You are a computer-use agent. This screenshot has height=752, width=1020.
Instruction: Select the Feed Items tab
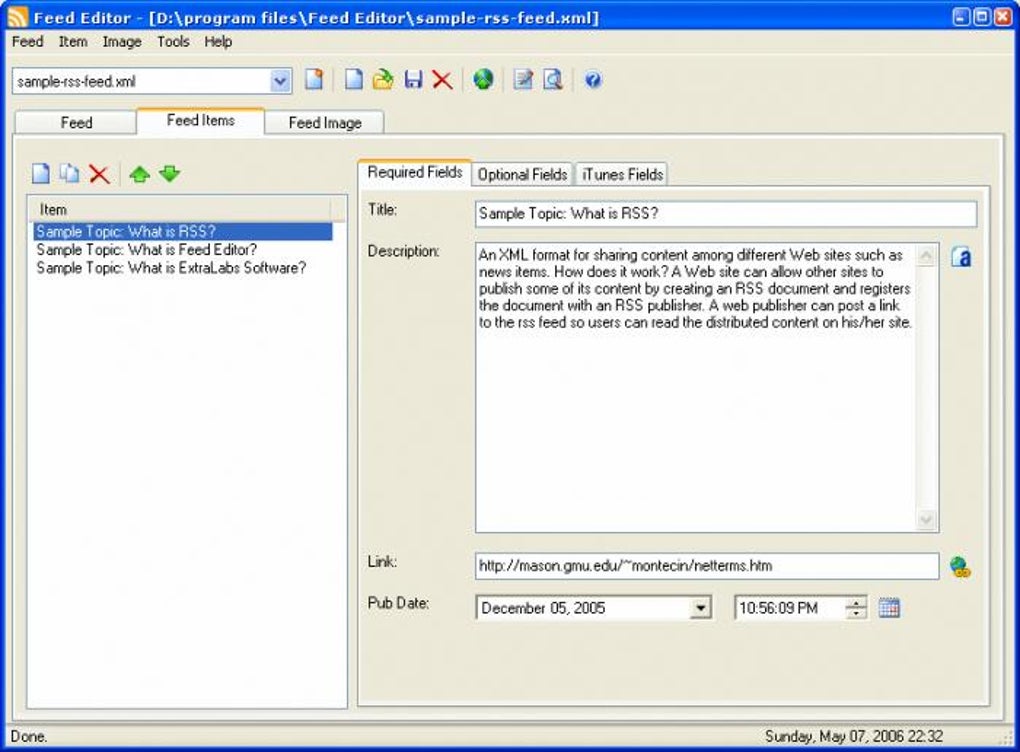[x=200, y=120]
